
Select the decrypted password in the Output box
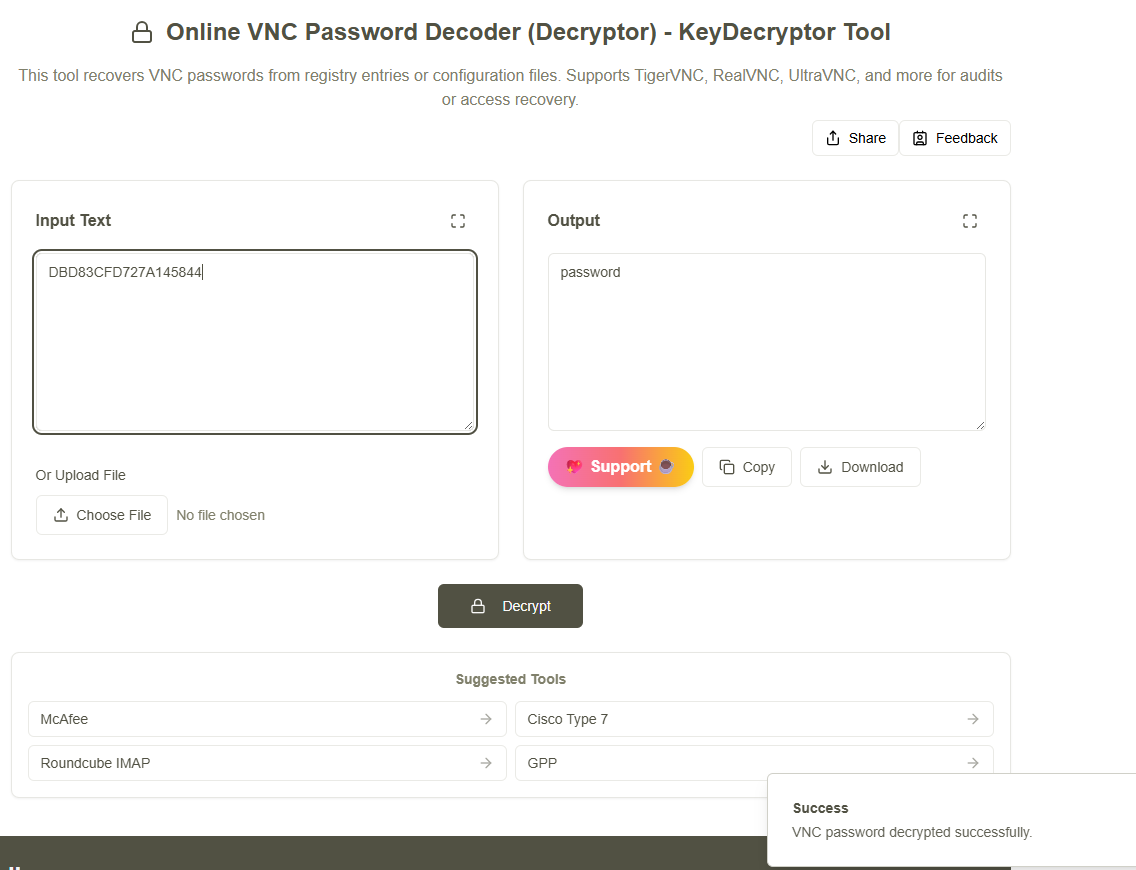pyautogui.click(x=590, y=271)
